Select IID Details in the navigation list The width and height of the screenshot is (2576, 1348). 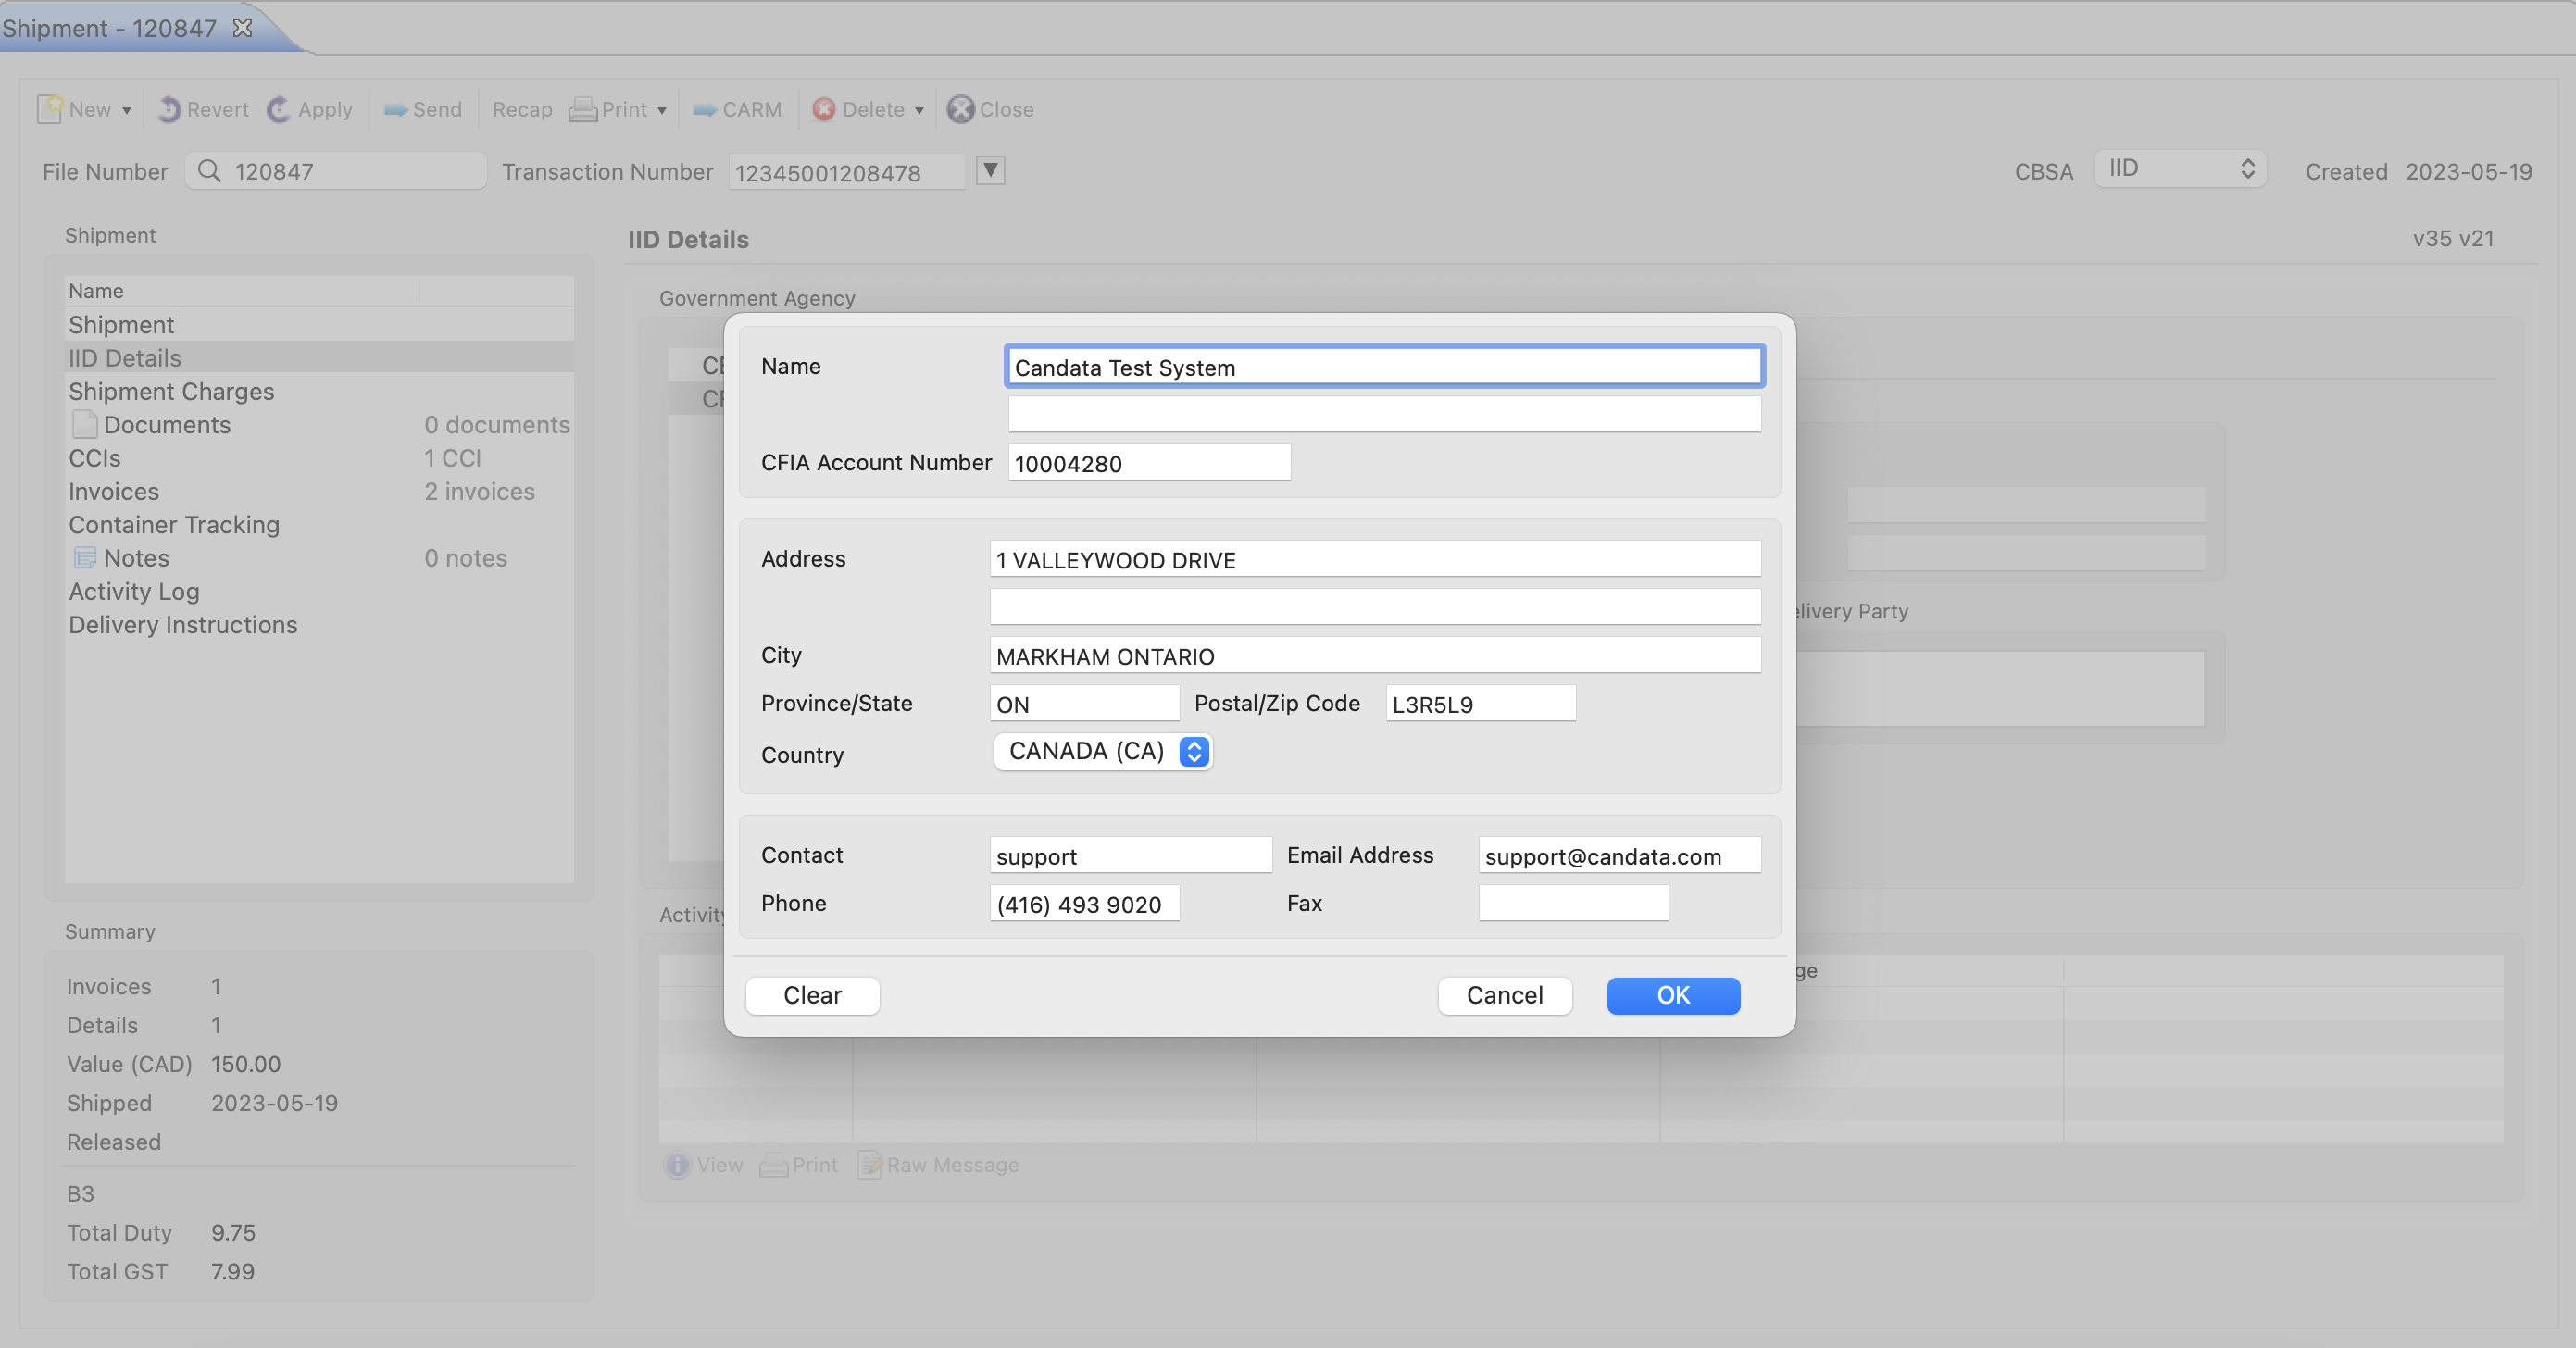tap(319, 358)
